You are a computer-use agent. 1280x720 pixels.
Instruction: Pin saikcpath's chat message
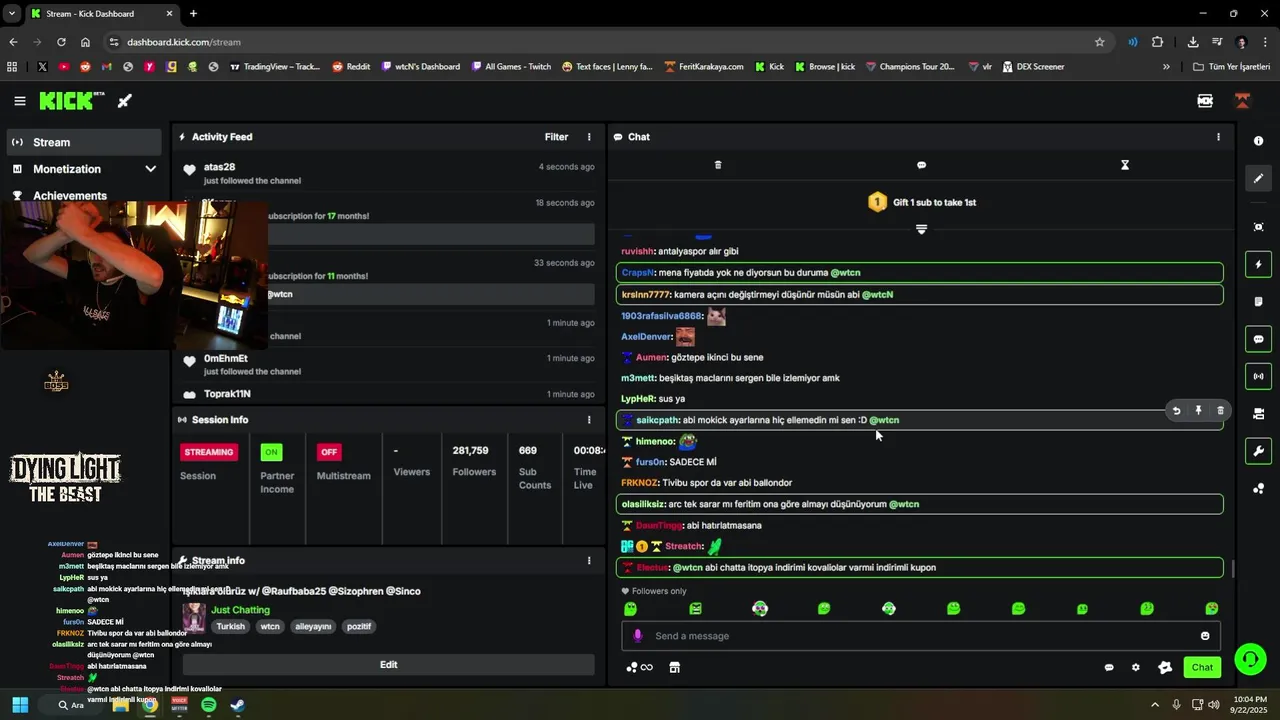pyautogui.click(x=1198, y=411)
